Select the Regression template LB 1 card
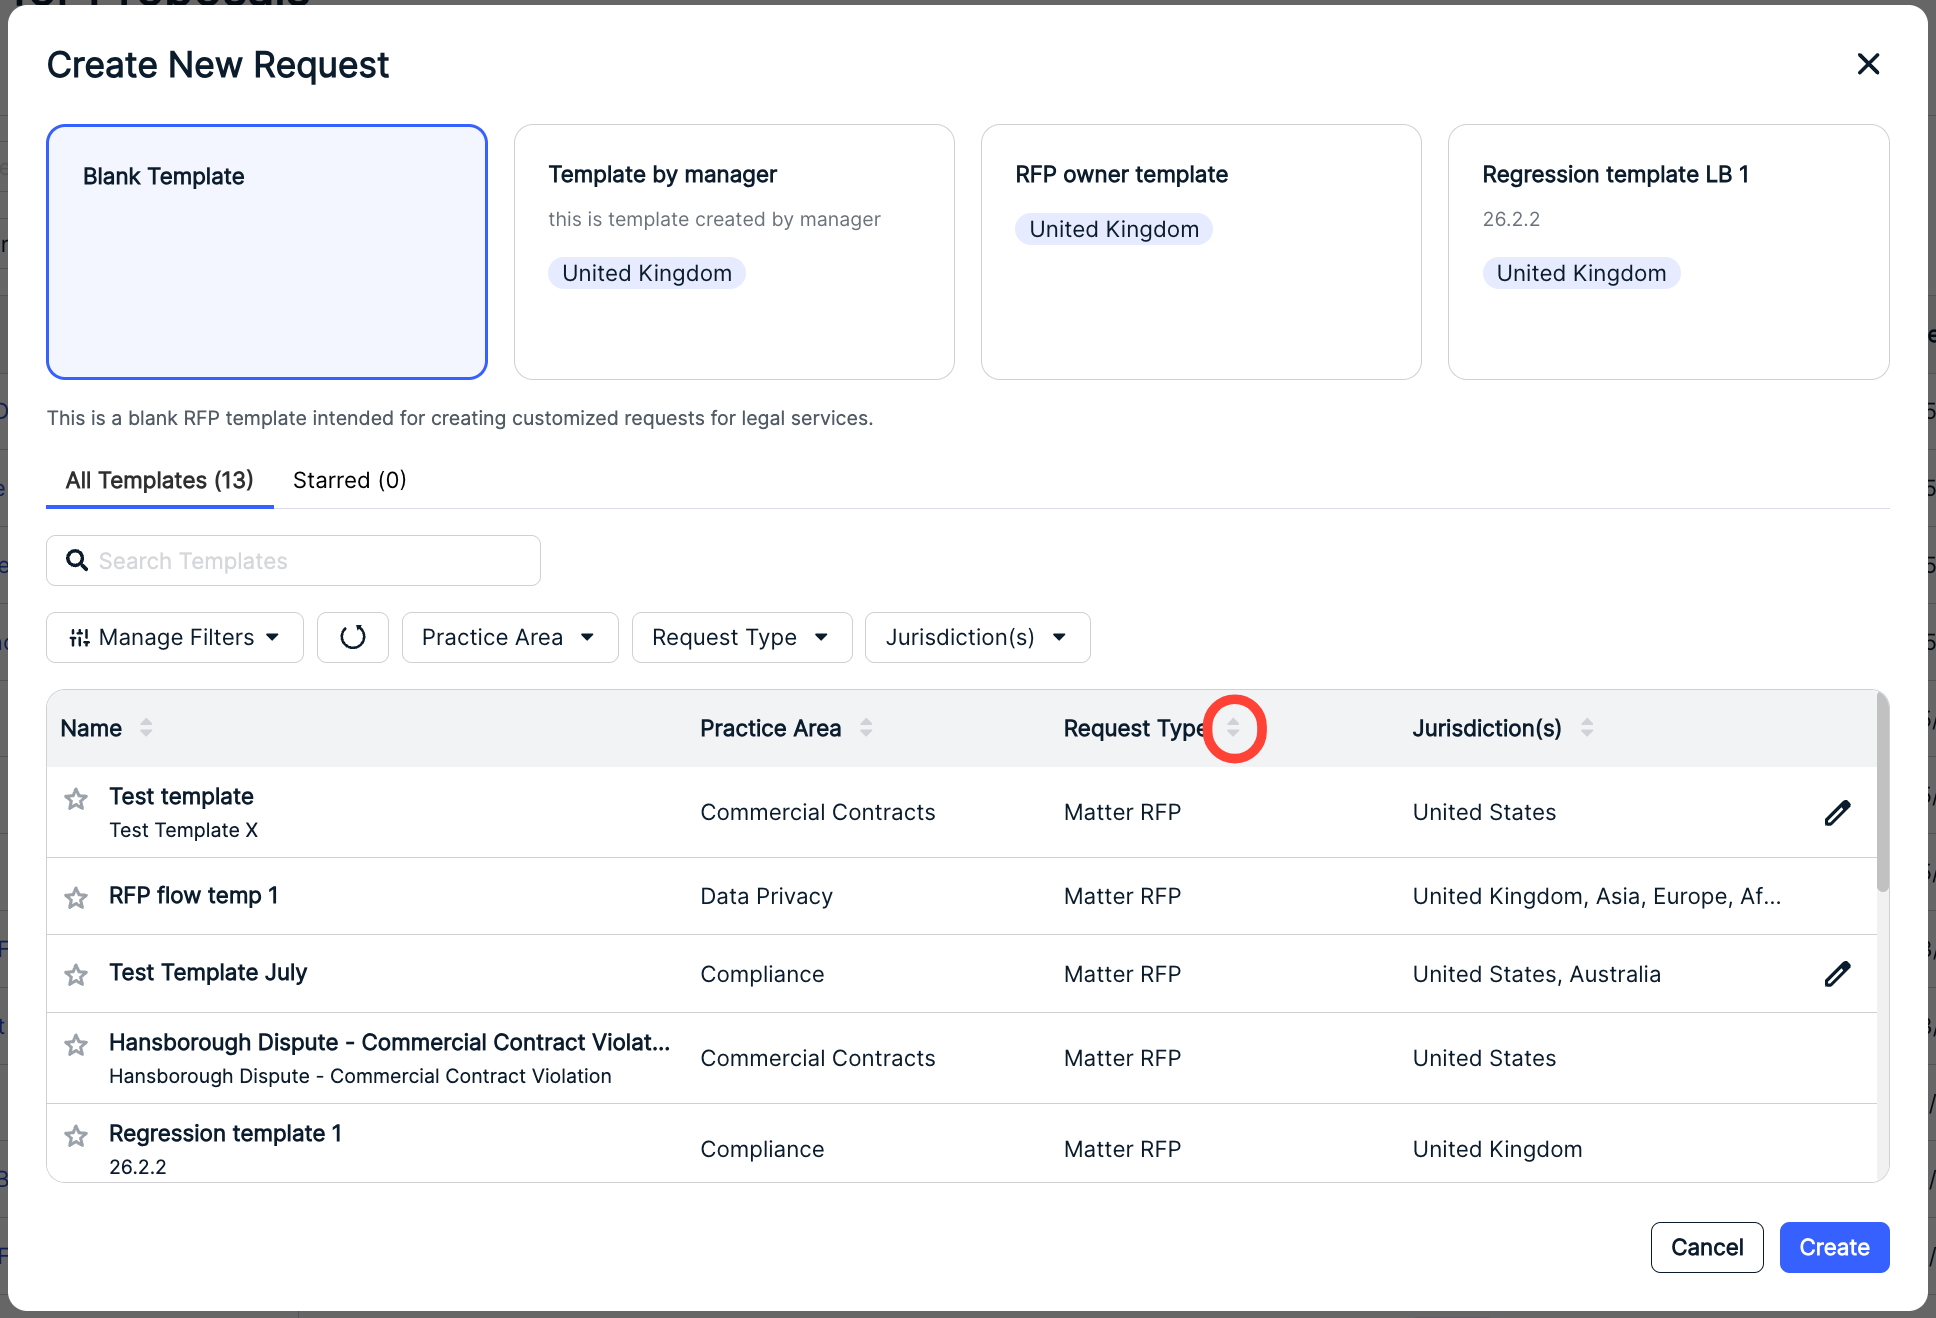This screenshot has width=1936, height=1318. (1668, 252)
